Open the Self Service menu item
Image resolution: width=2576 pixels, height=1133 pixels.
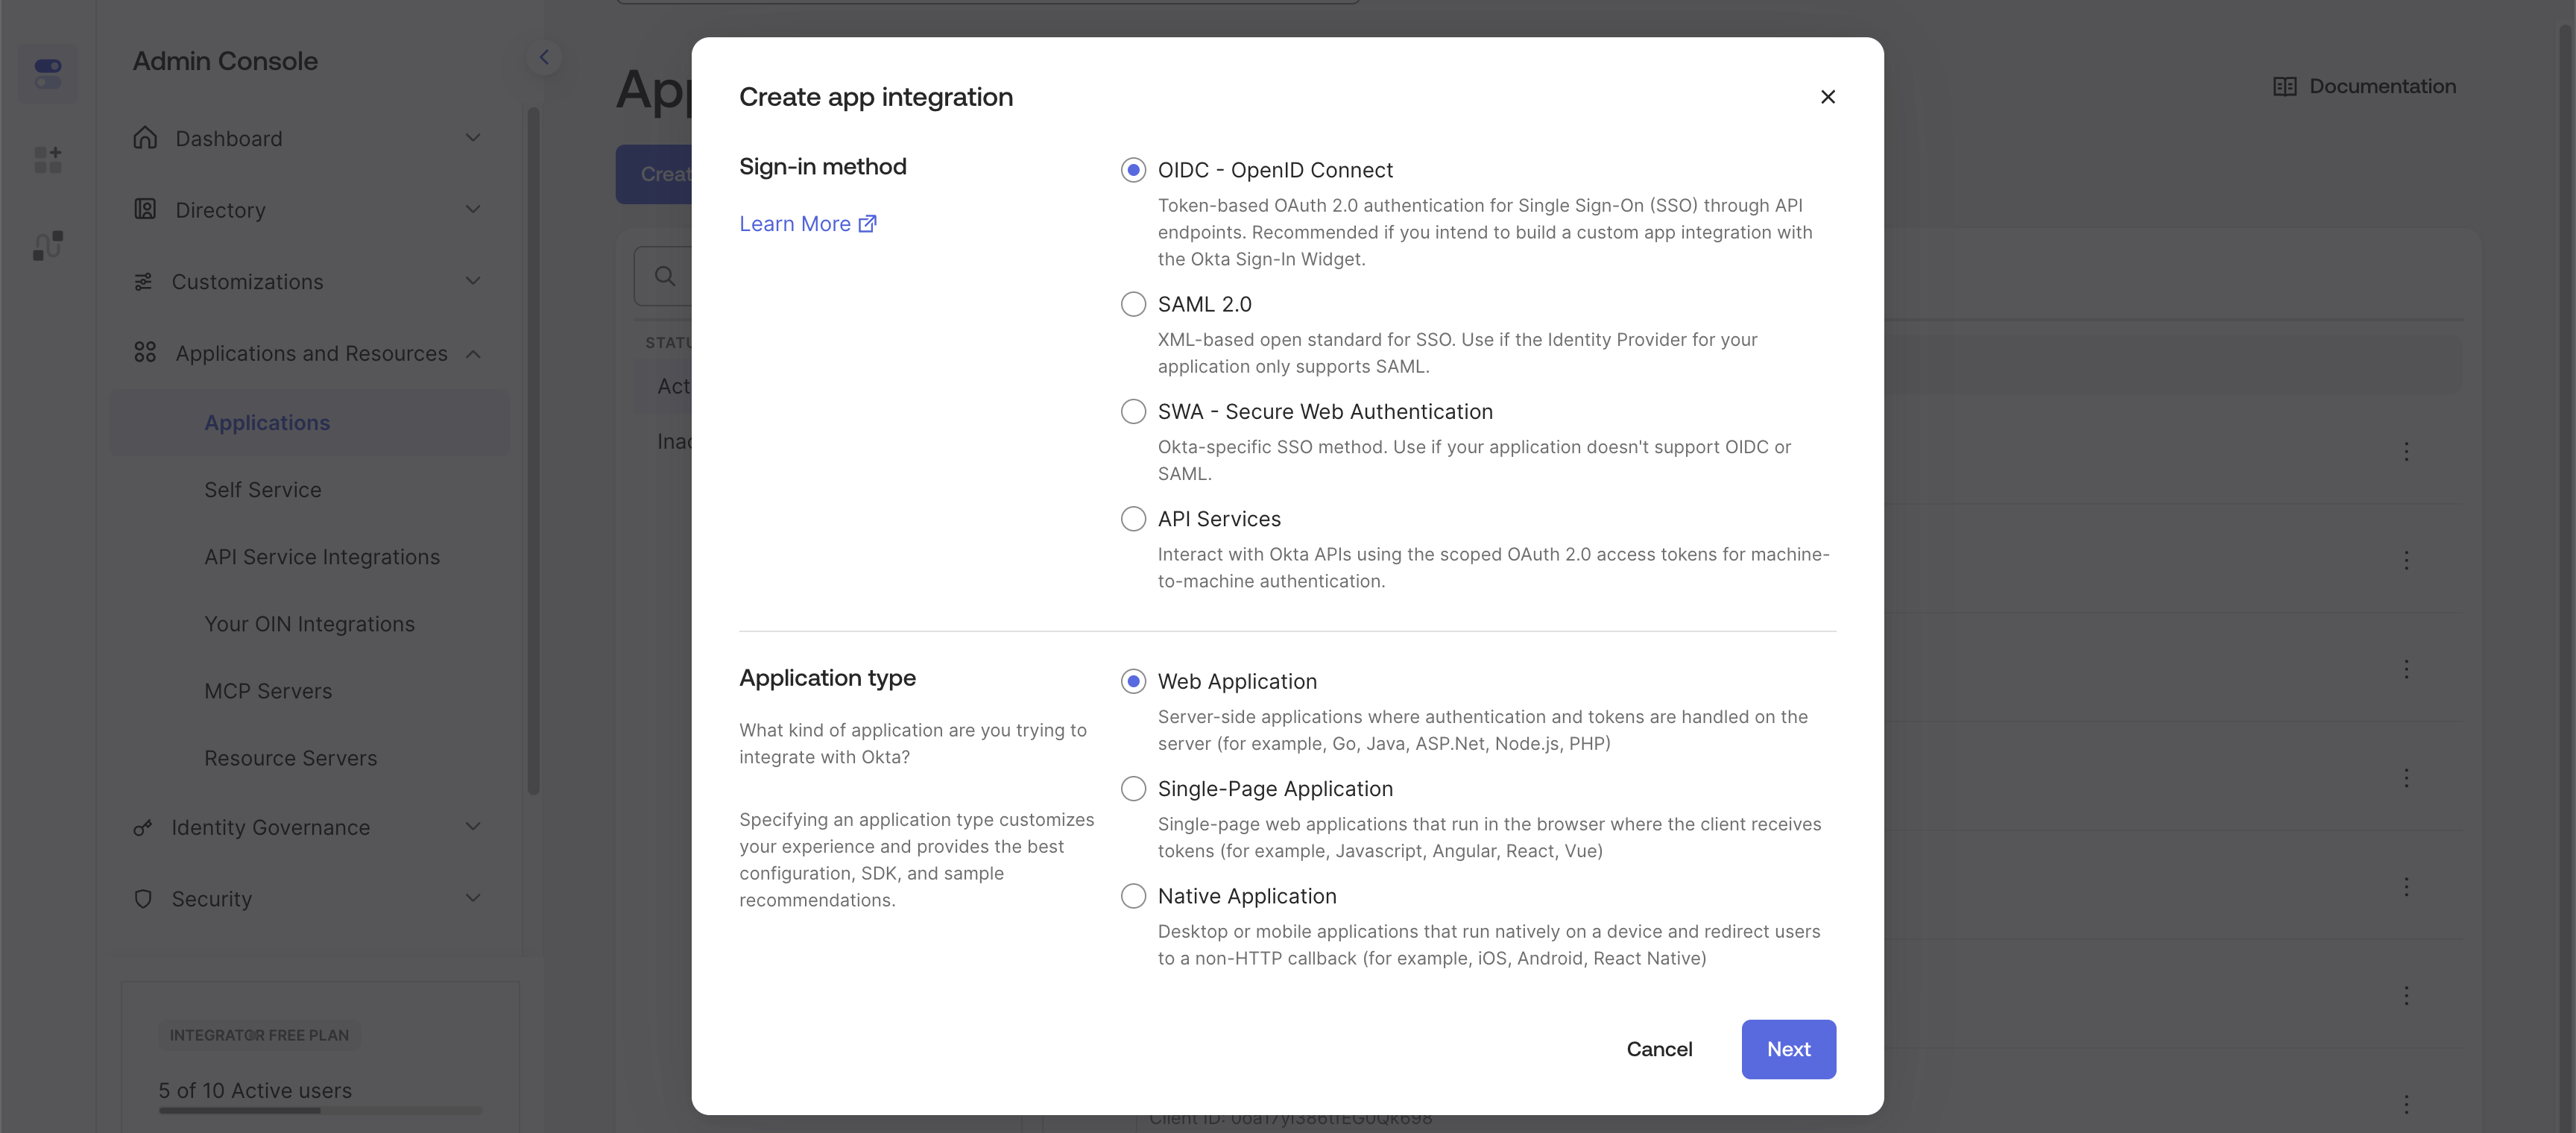tap(263, 489)
